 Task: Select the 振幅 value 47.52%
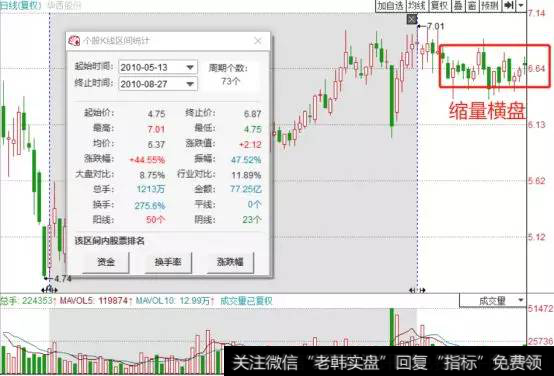pos(246,160)
